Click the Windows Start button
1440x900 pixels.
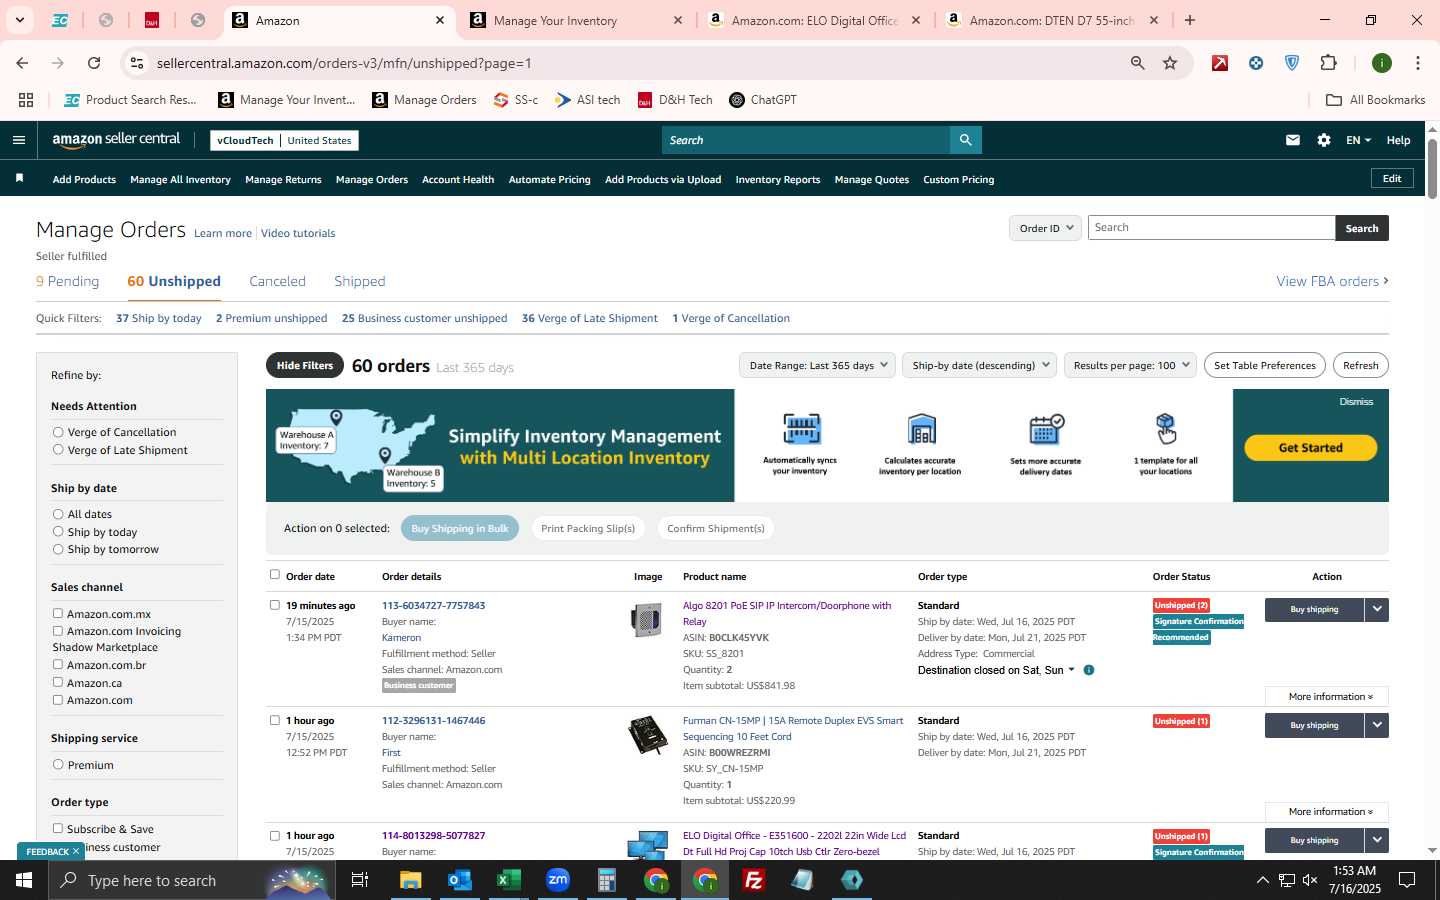(x=24, y=880)
